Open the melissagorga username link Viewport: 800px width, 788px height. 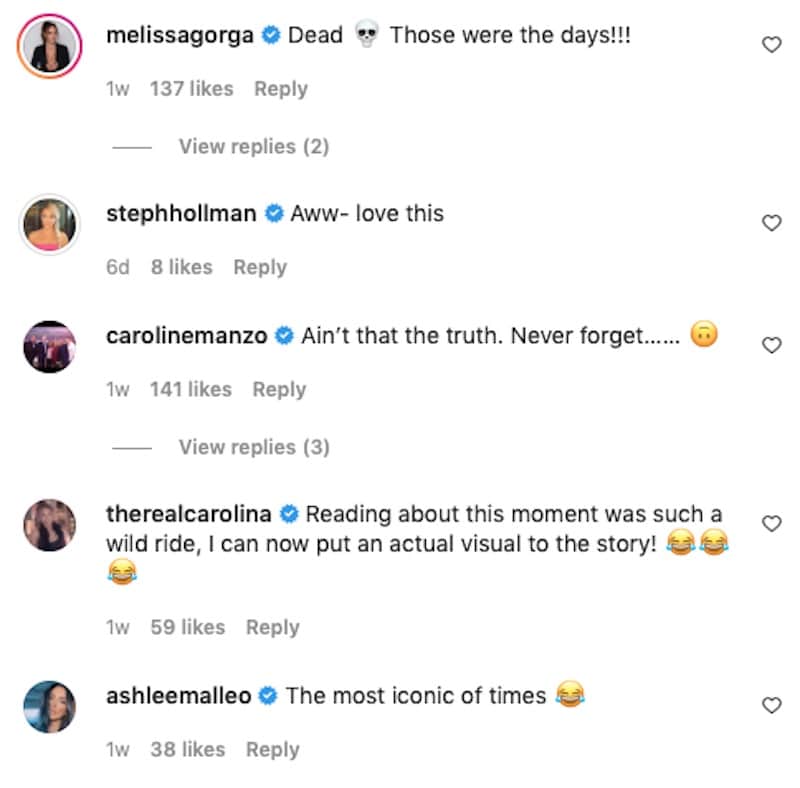(x=180, y=35)
